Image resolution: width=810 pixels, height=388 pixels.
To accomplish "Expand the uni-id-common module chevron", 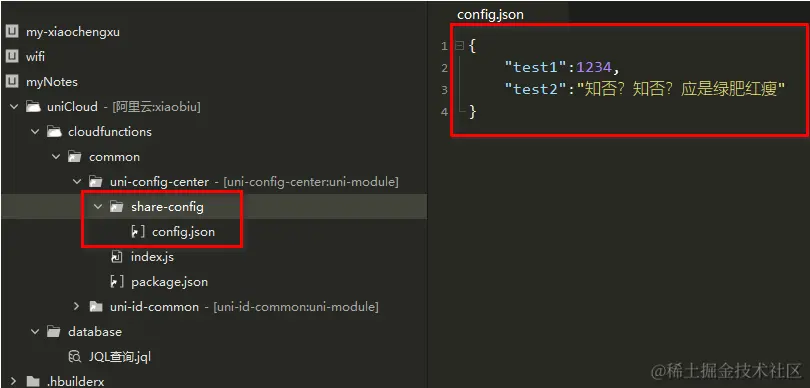I will [76, 306].
